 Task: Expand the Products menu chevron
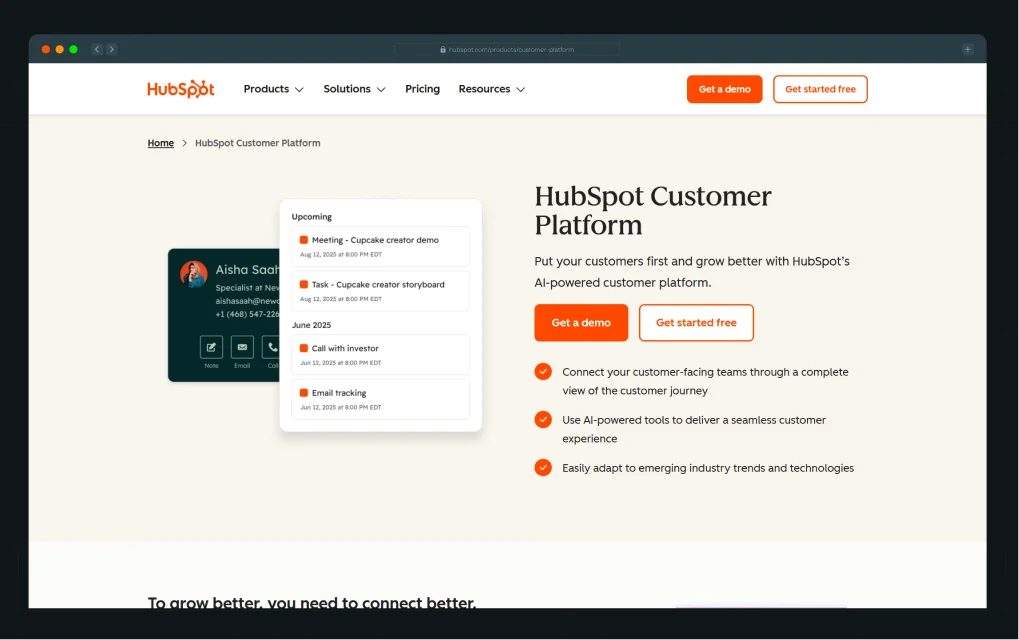(300, 90)
